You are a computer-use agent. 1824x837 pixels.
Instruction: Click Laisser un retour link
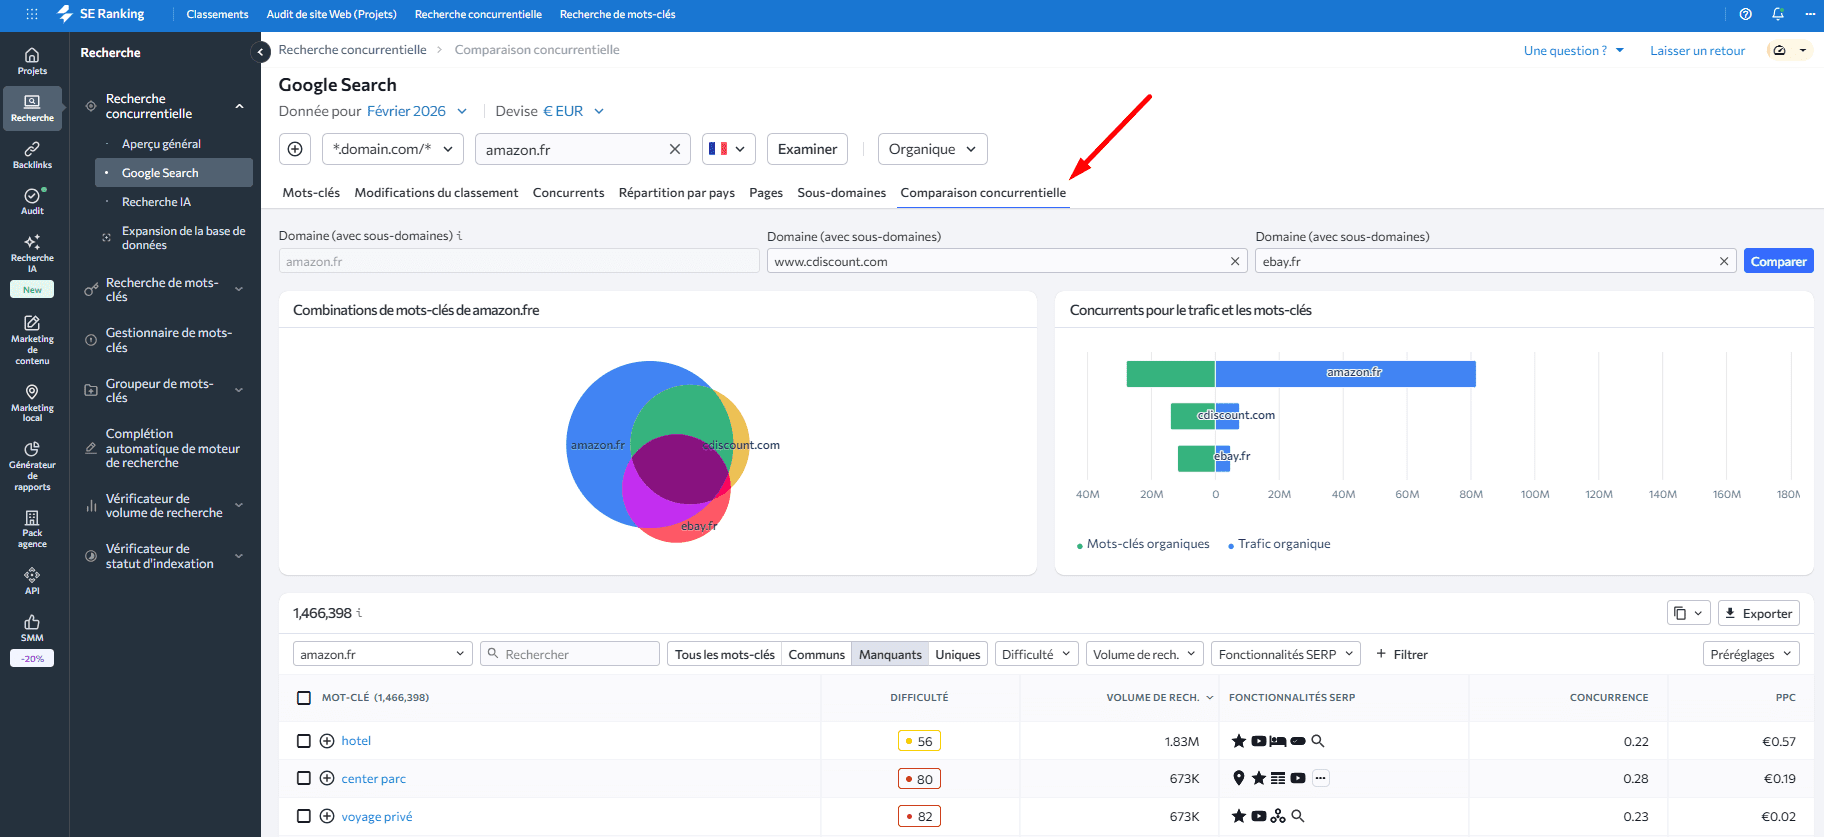[x=1697, y=51]
